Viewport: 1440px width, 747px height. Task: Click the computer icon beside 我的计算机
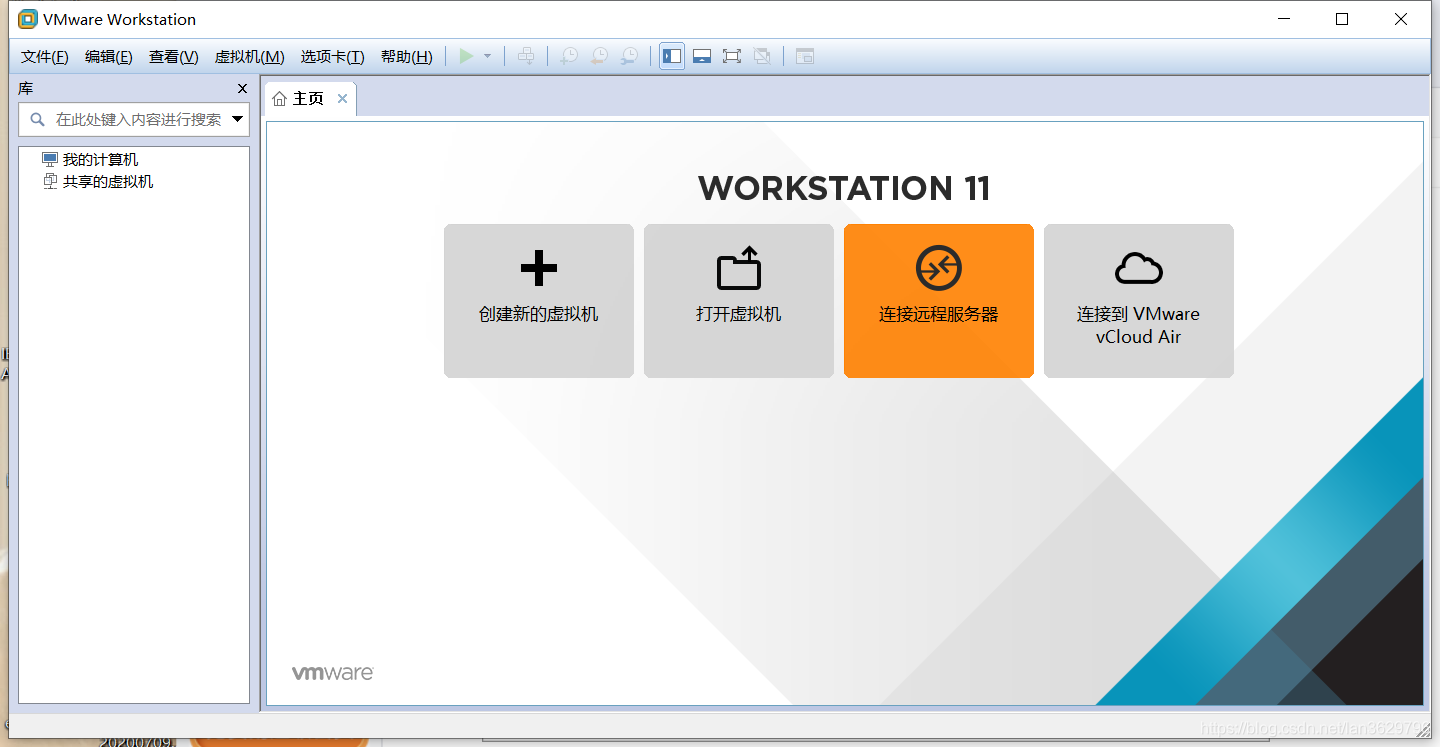coord(50,160)
